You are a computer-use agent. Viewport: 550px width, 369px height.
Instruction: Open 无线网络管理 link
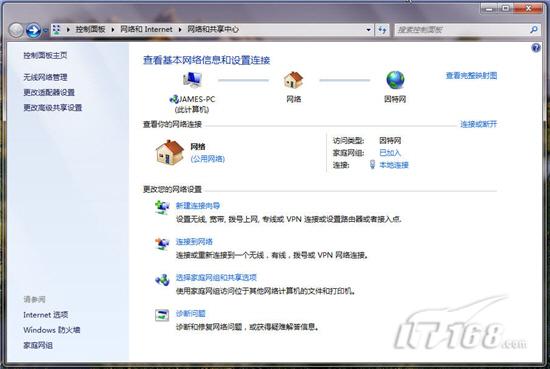(45, 77)
